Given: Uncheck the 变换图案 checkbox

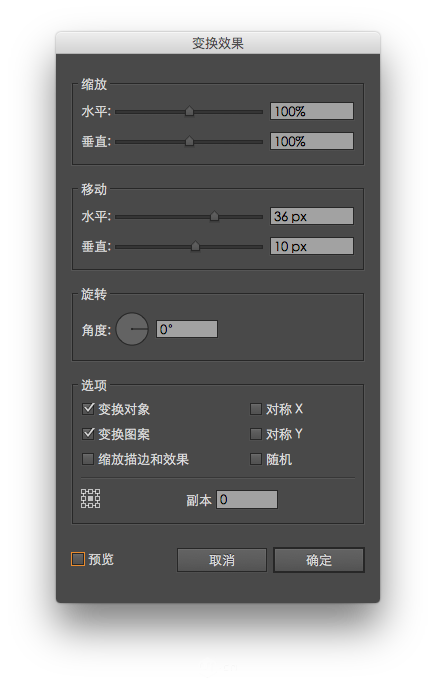Looking at the screenshot, I should [88, 433].
